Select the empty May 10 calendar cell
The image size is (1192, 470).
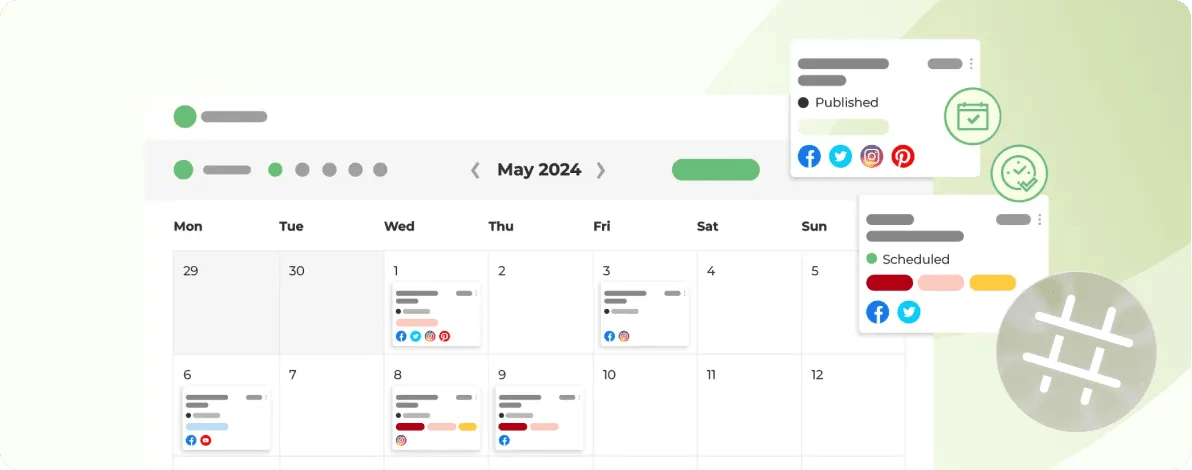[645, 405]
